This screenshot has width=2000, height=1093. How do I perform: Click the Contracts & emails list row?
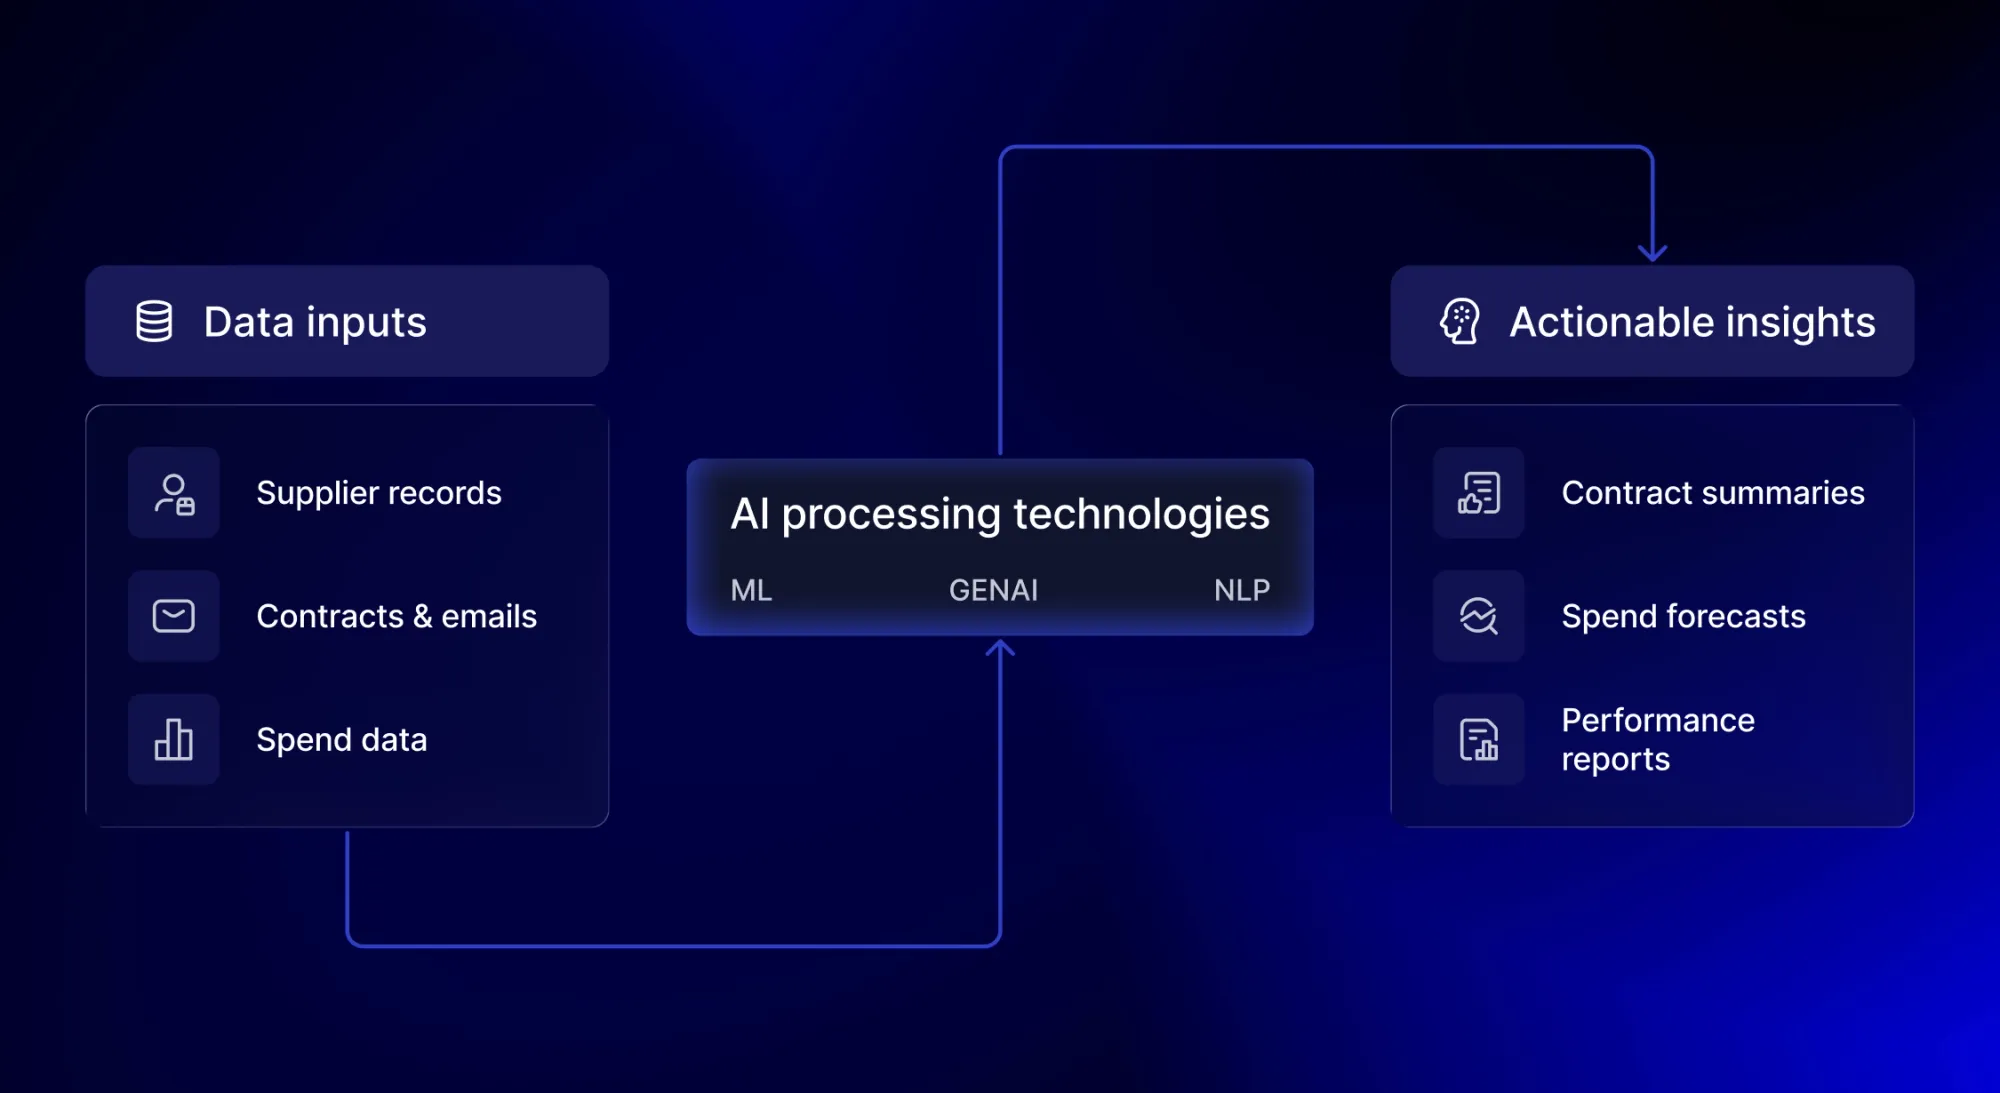pos(398,615)
